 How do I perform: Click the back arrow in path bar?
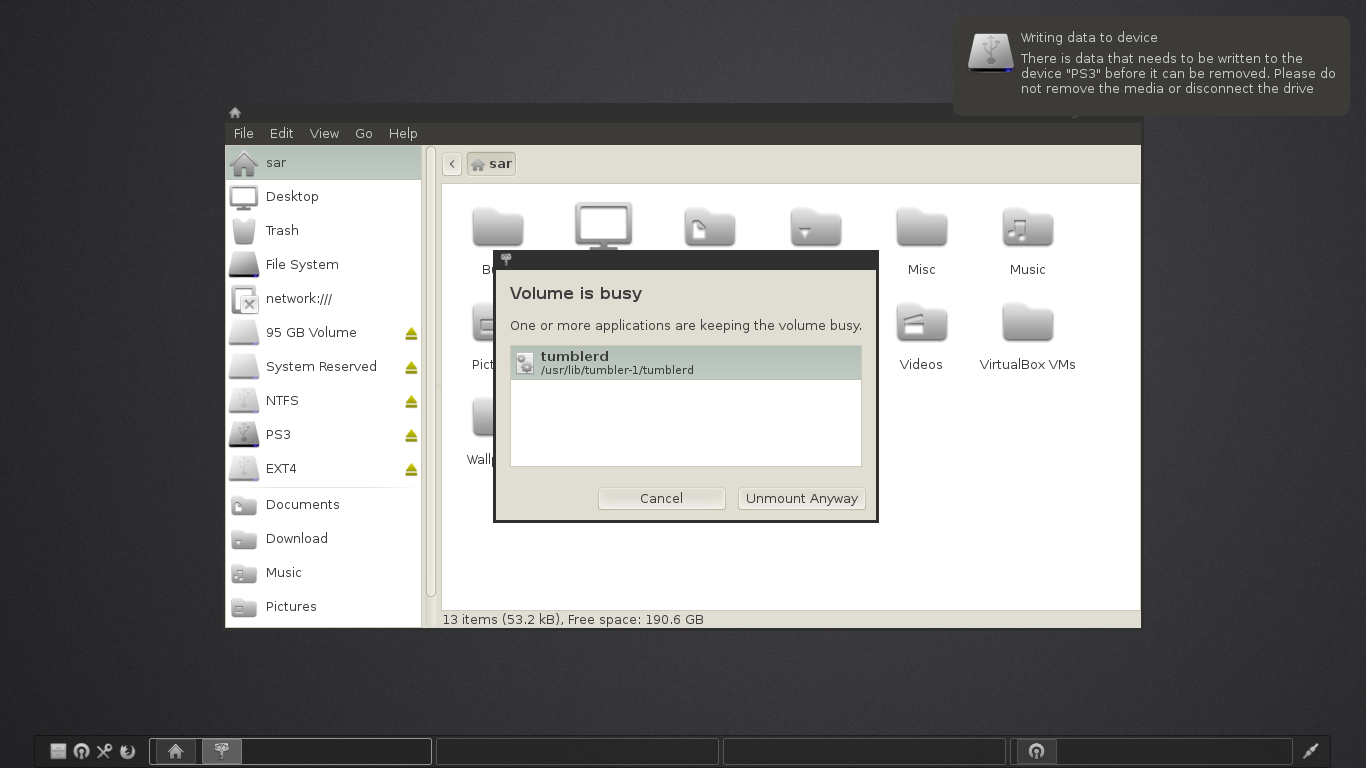click(x=452, y=164)
